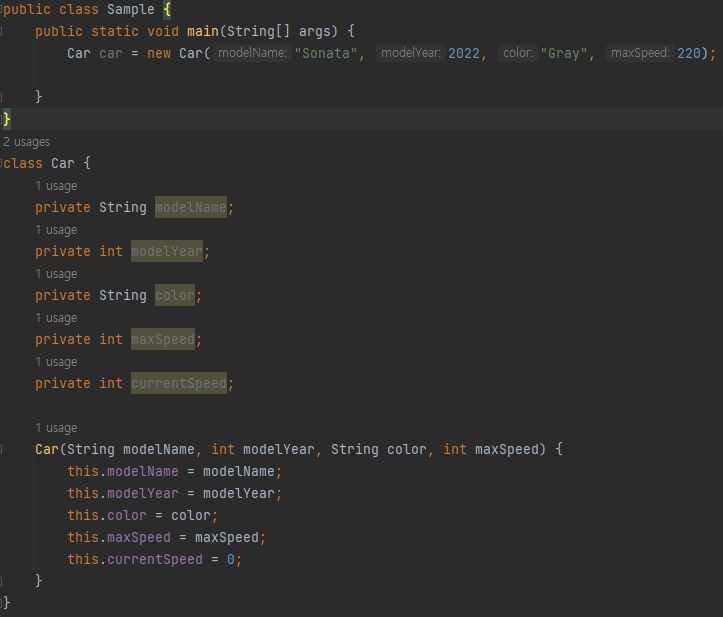Click this.color in the constructor body

[x=107, y=516]
